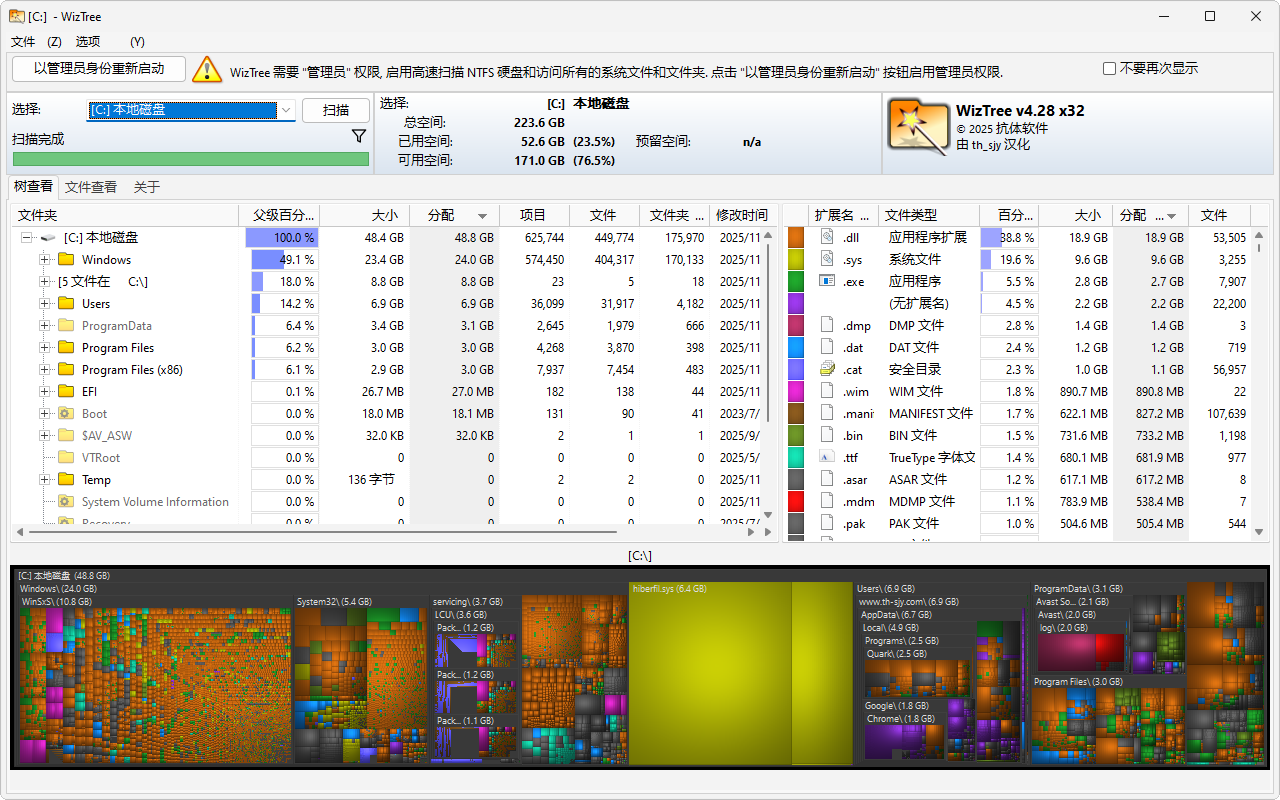Viewport: 1280px width, 800px height.
Task: Click the WizTree magic wand logo
Action: coord(917,125)
